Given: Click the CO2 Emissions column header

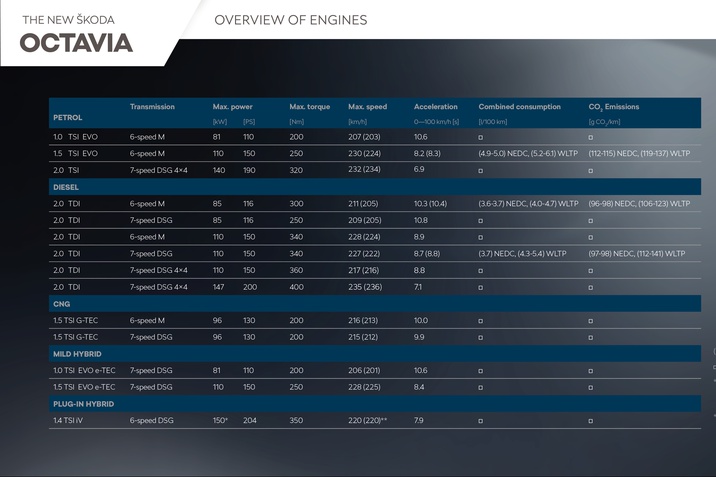Looking at the screenshot, I should pos(614,107).
